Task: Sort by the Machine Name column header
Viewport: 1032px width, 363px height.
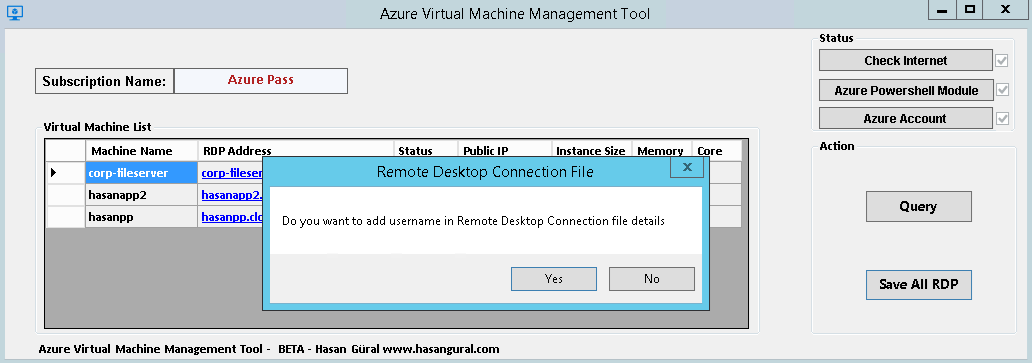Action: click(142, 151)
